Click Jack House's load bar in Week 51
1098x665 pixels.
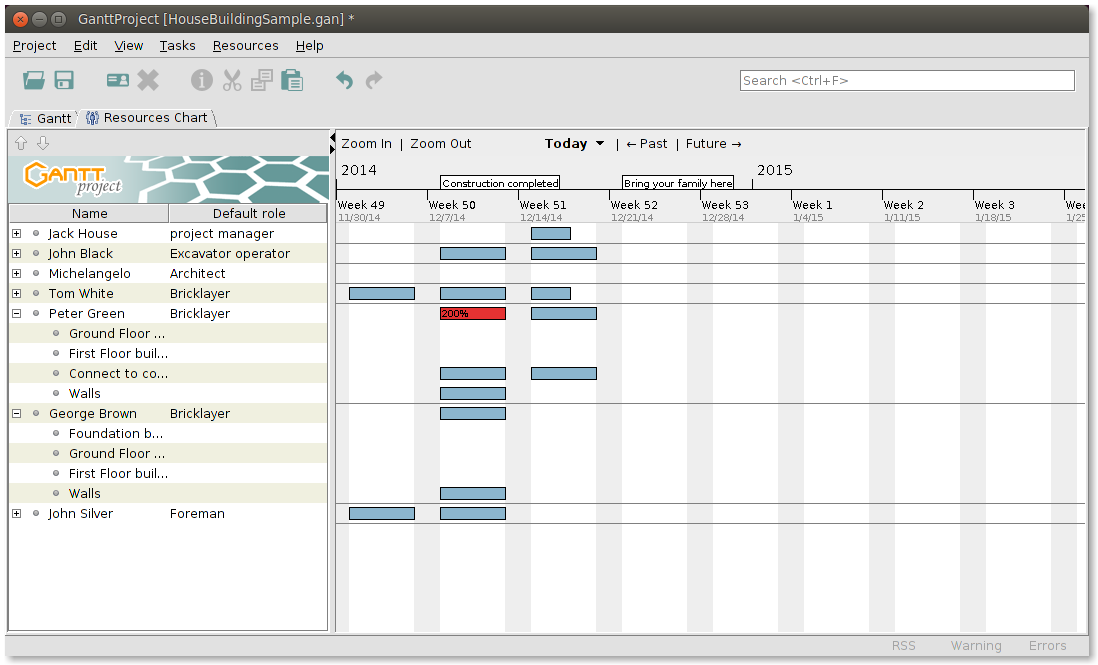coord(551,233)
